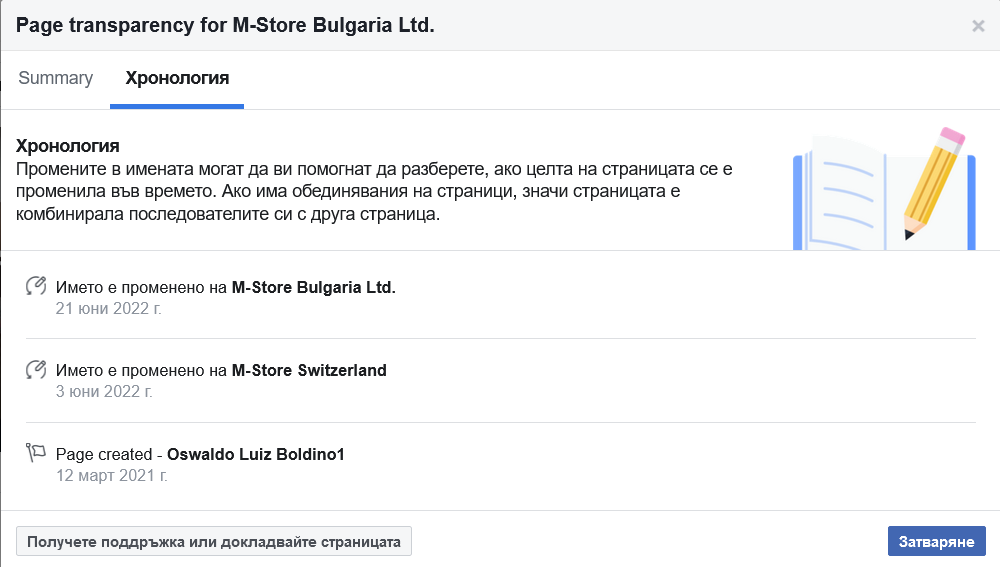1000x567 pixels.
Task: Select the Хронология tab
Action: pos(177,78)
